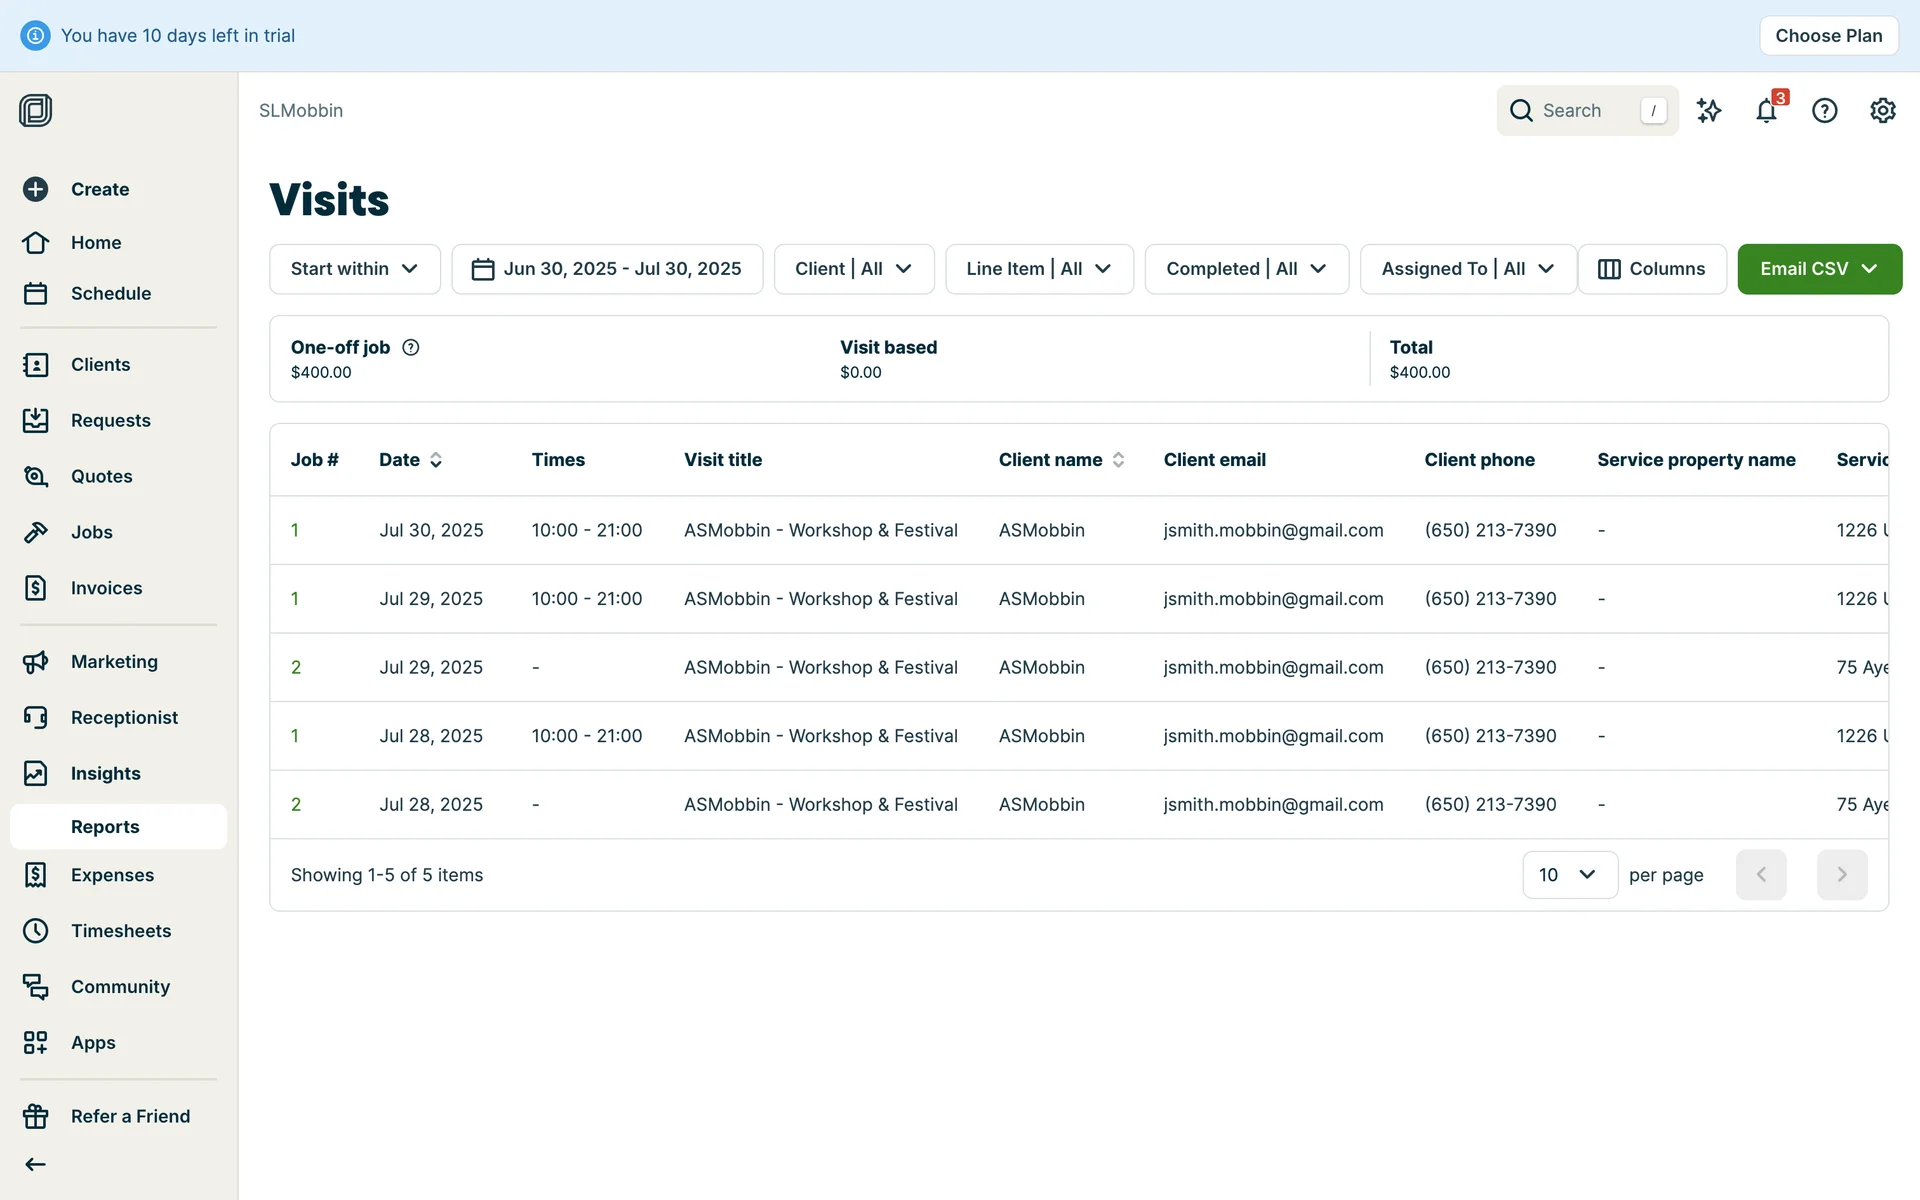This screenshot has width=1920, height=1200.
Task: Click the Search input field
Action: [x=1585, y=110]
